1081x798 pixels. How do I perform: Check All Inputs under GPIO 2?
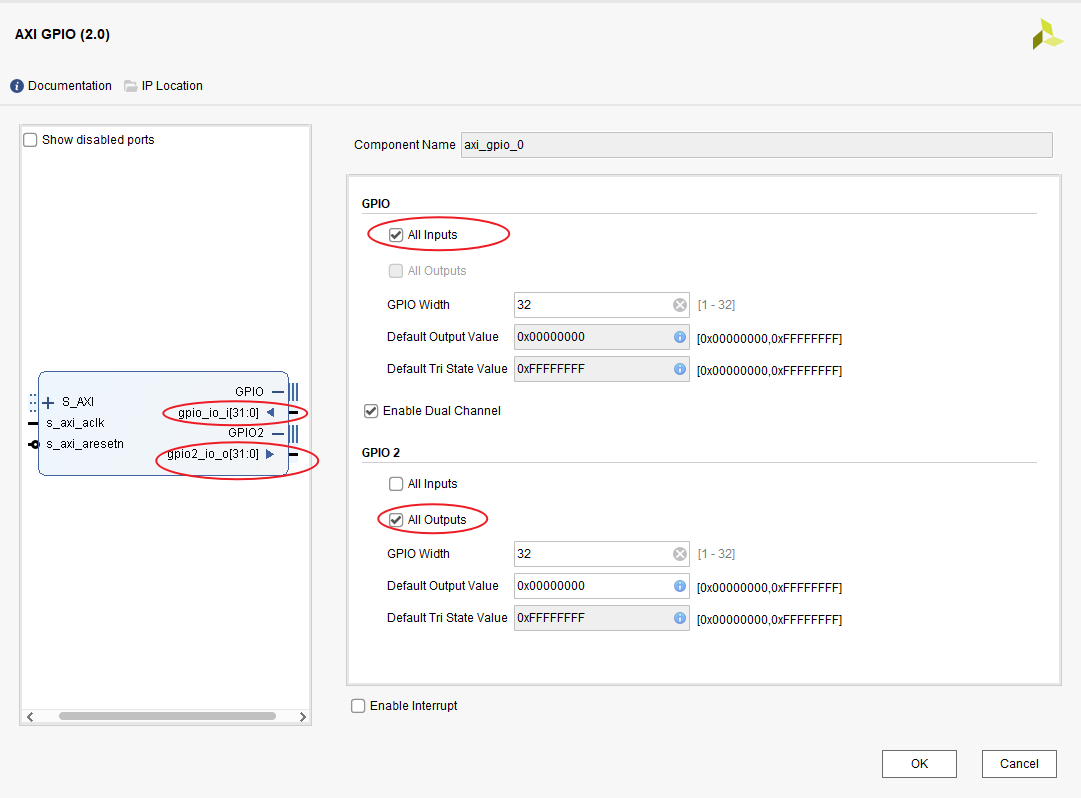click(x=396, y=484)
